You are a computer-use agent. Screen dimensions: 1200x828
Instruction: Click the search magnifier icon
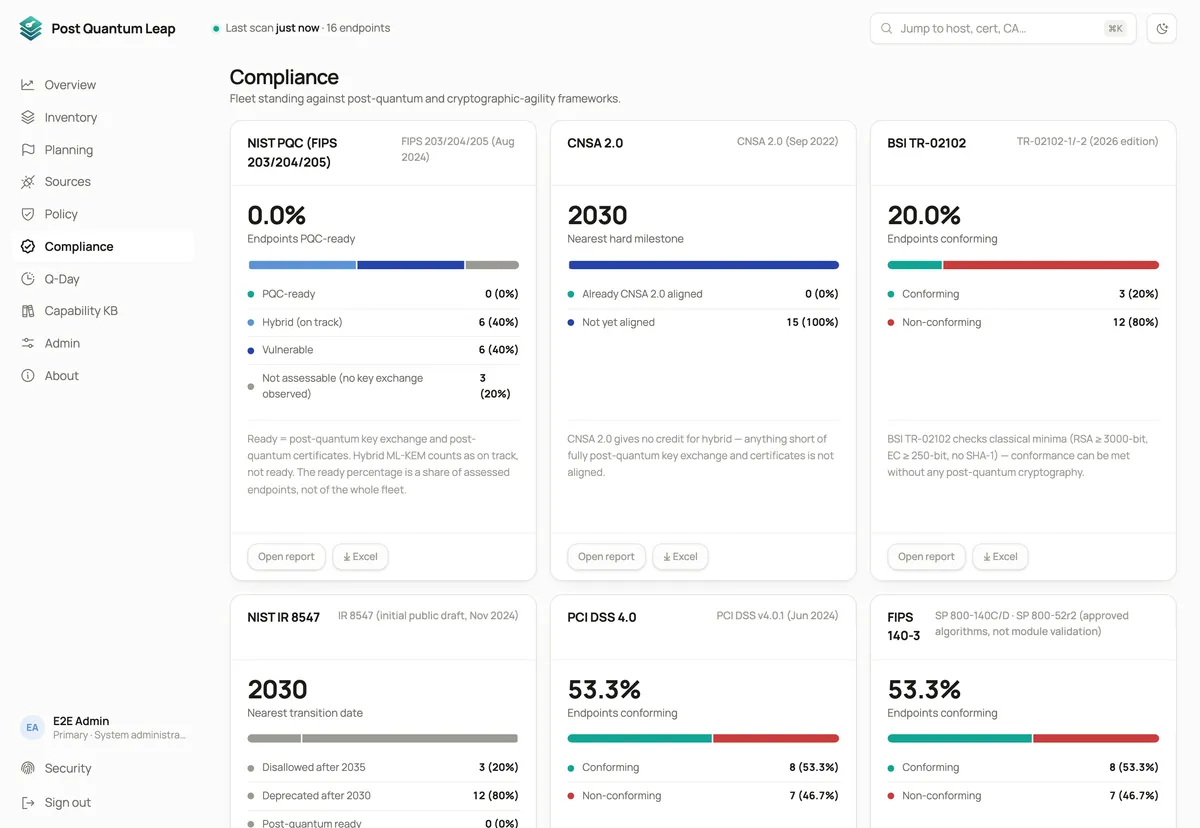click(886, 29)
